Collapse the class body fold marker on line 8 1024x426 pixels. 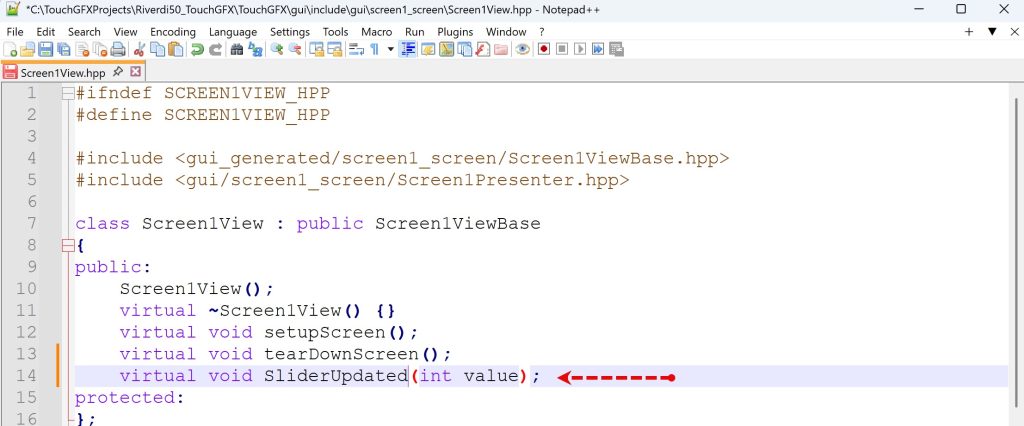pyautogui.click(x=67, y=245)
